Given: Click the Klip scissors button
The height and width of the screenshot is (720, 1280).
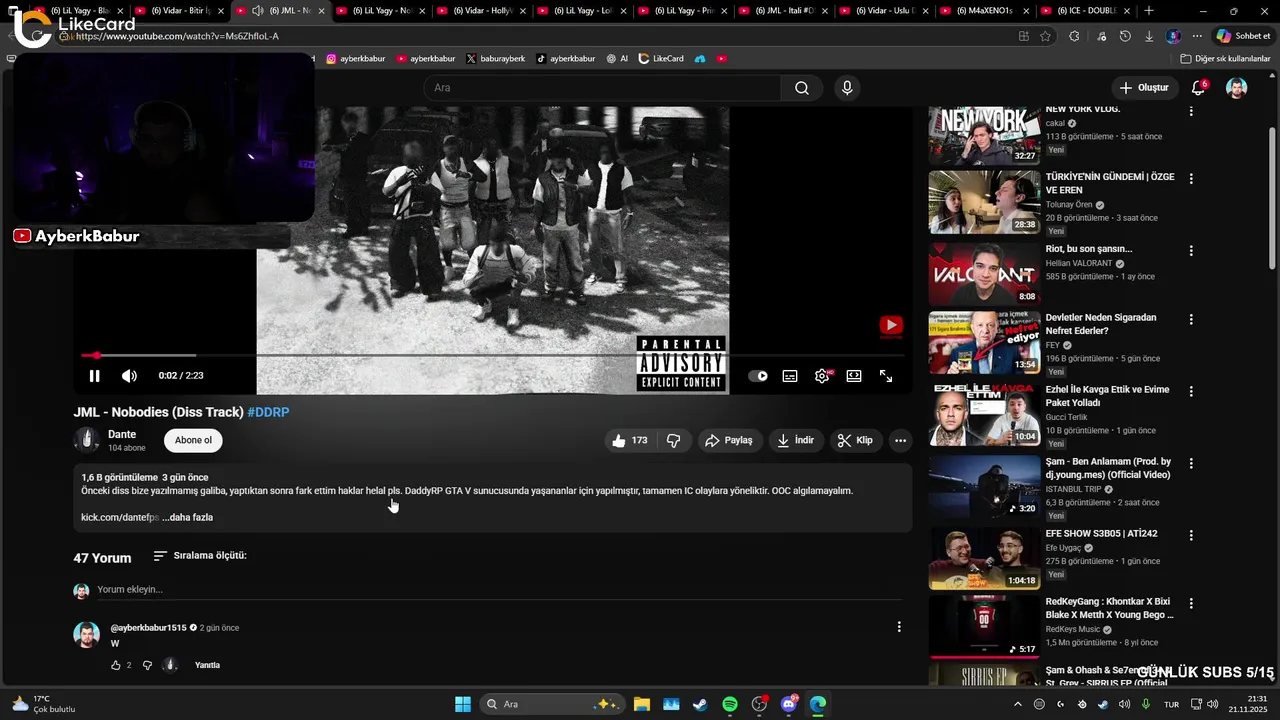Looking at the screenshot, I should (855, 440).
